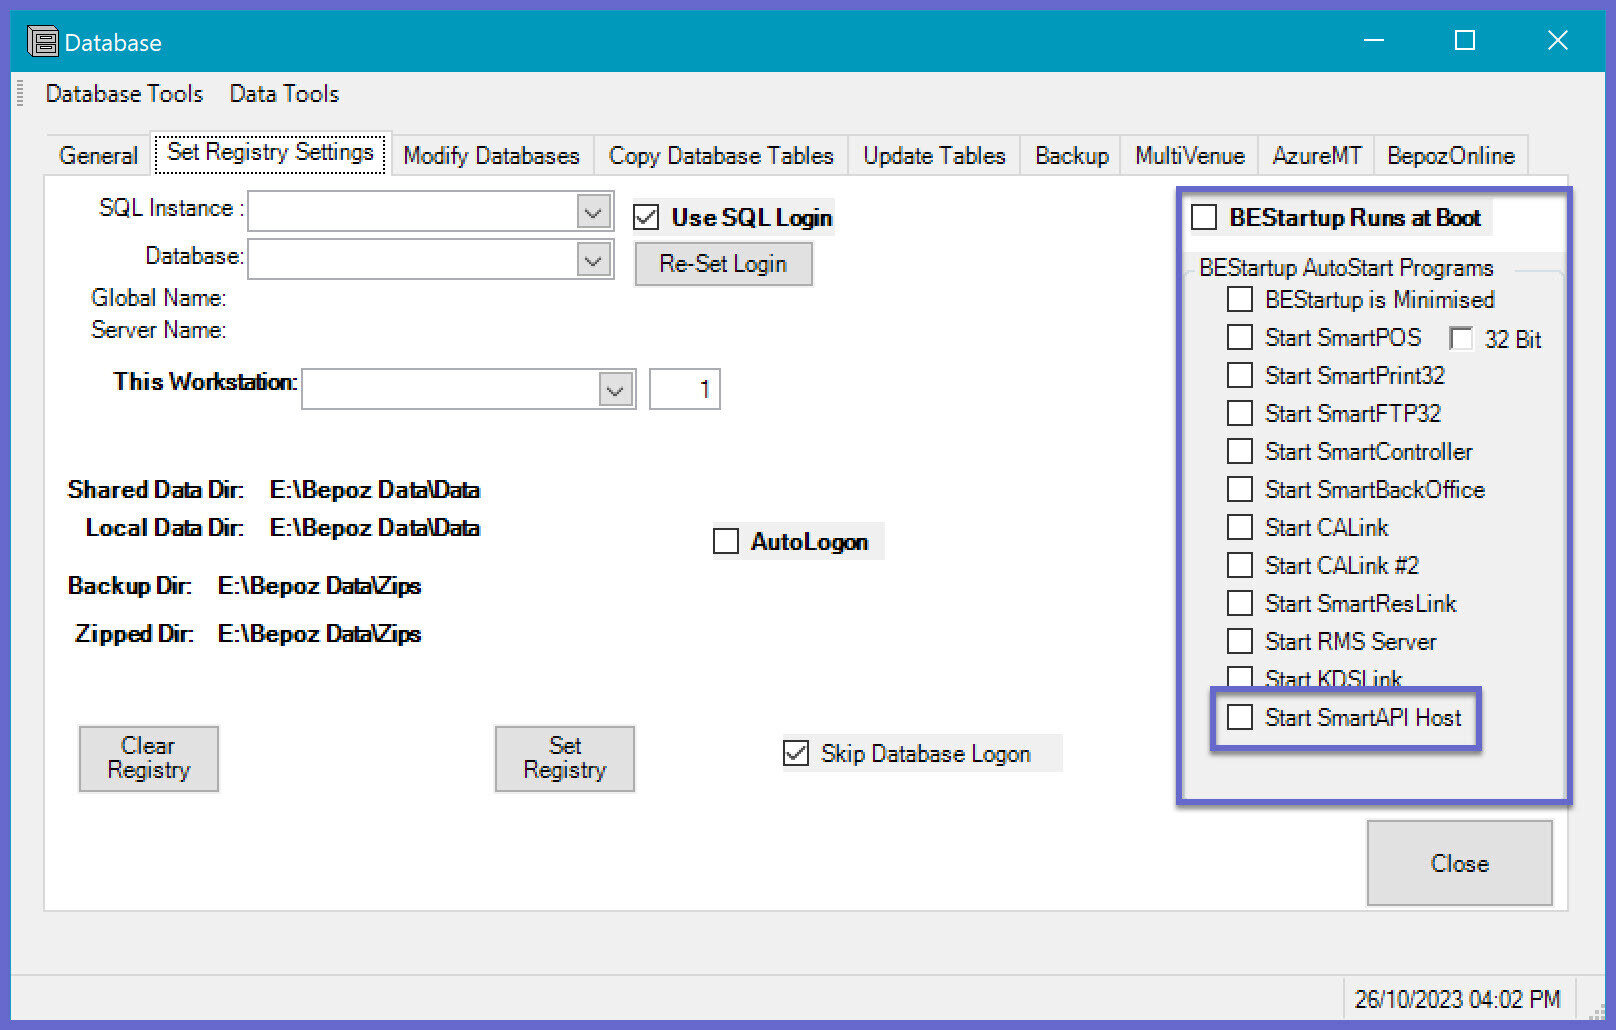The image size is (1616, 1030).
Task: Open the Data Tools menu
Action: coord(284,94)
